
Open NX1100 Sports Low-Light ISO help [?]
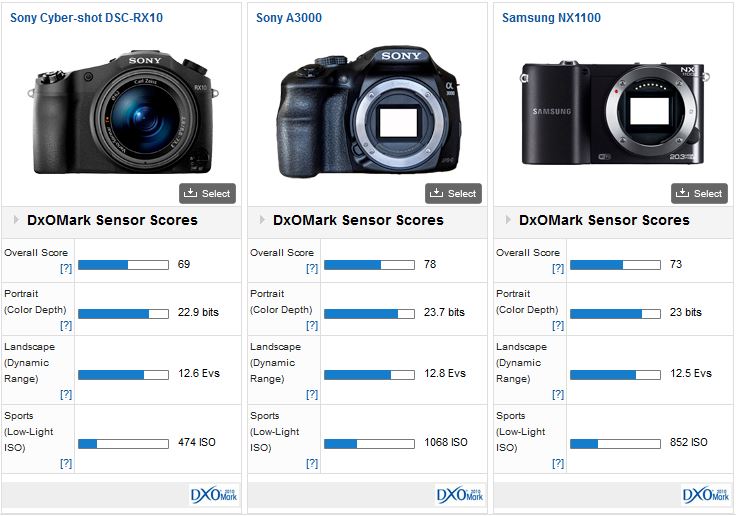pos(558,463)
